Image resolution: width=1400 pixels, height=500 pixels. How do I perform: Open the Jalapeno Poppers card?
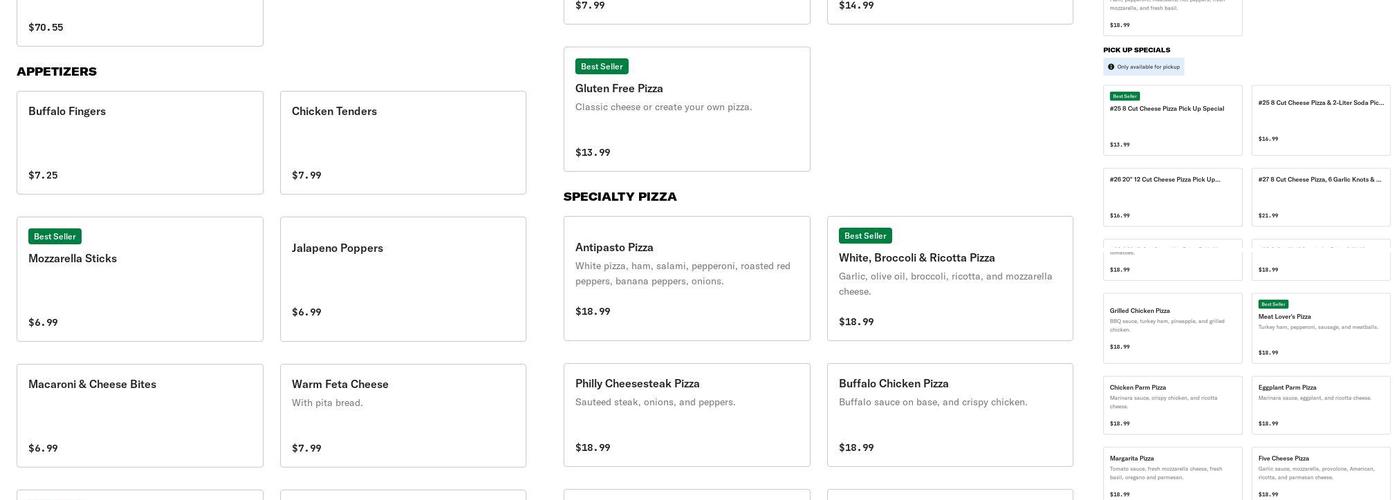click(403, 278)
